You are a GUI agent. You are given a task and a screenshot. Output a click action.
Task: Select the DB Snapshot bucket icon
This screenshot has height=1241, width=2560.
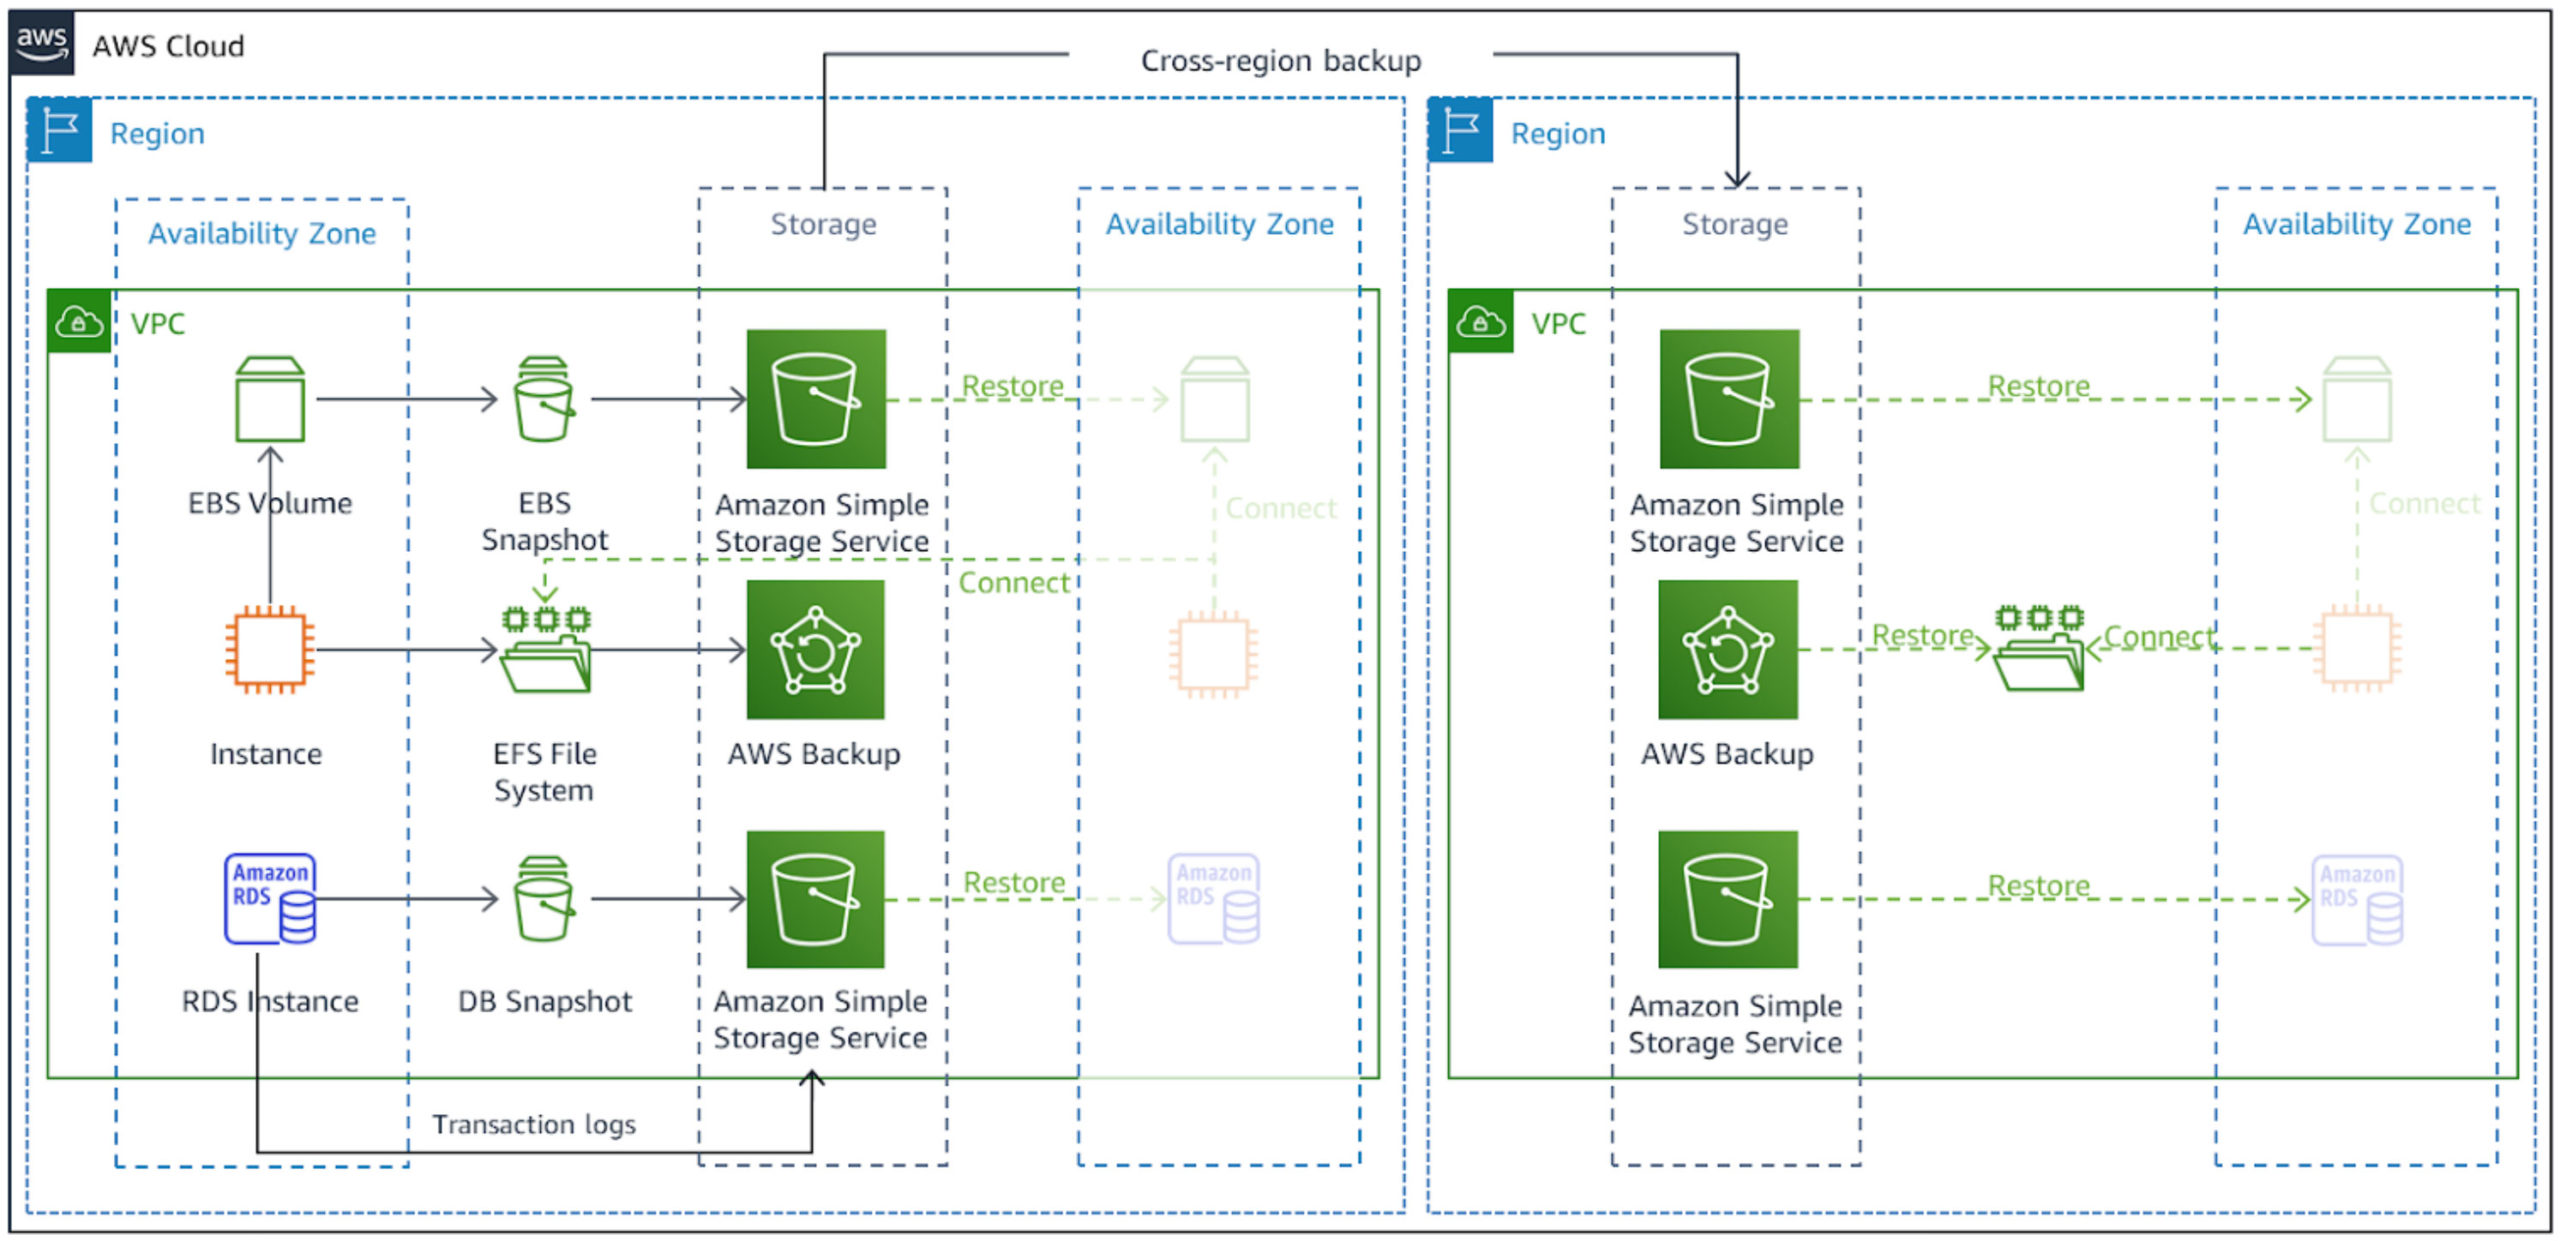pos(544,898)
